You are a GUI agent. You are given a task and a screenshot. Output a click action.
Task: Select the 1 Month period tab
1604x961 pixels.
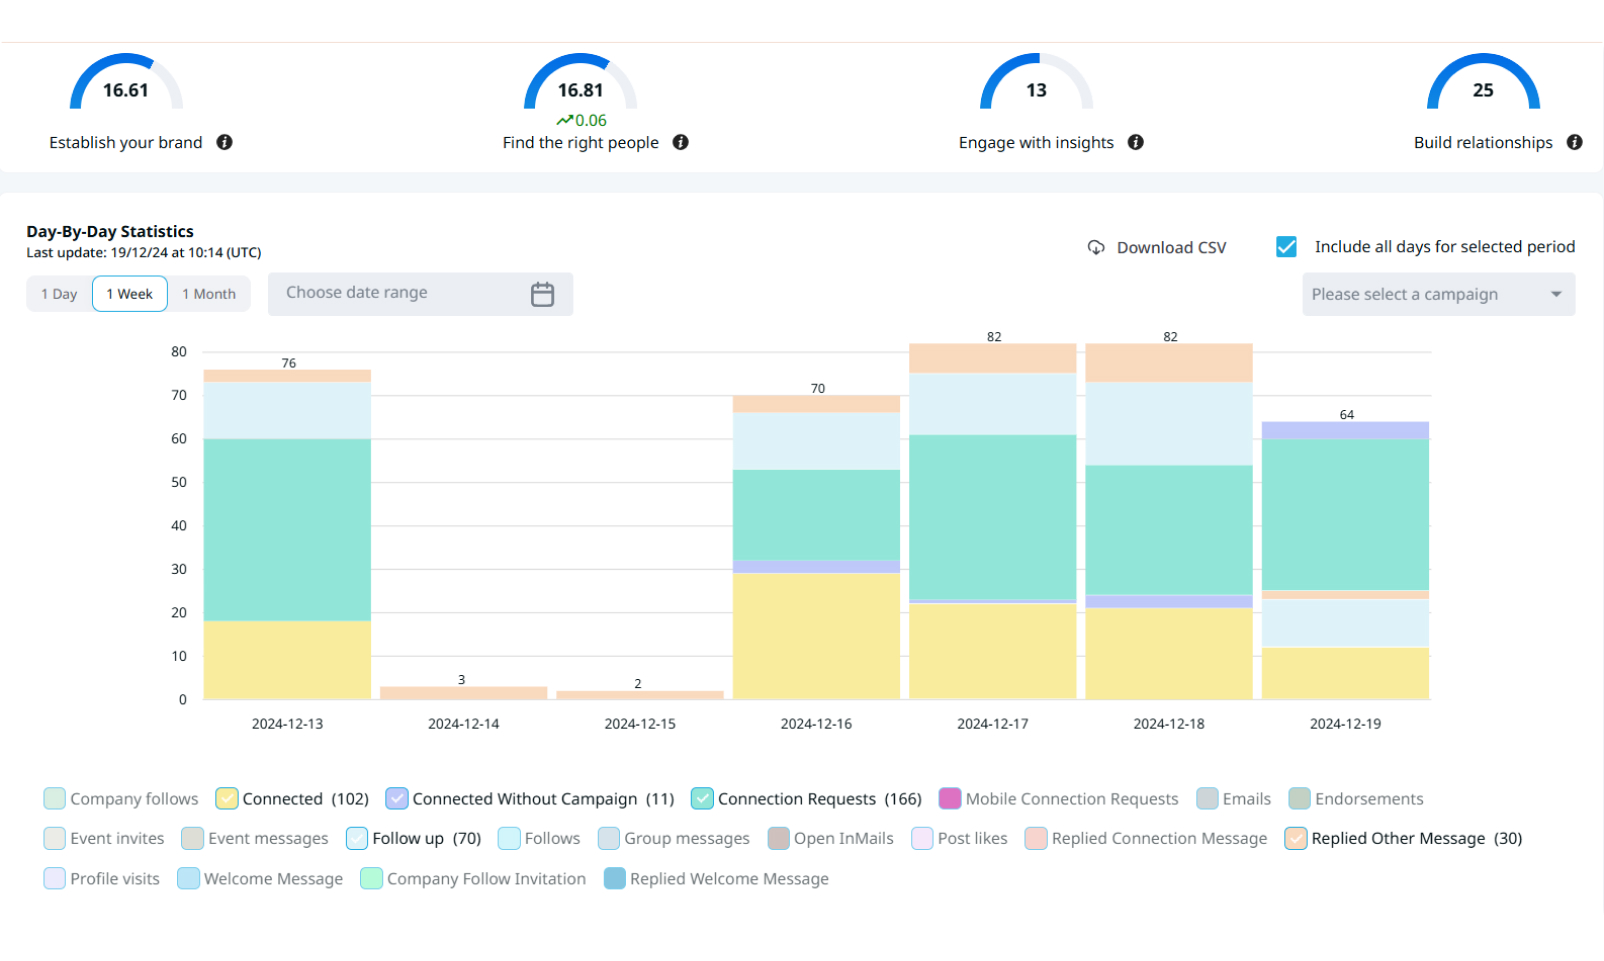click(209, 294)
